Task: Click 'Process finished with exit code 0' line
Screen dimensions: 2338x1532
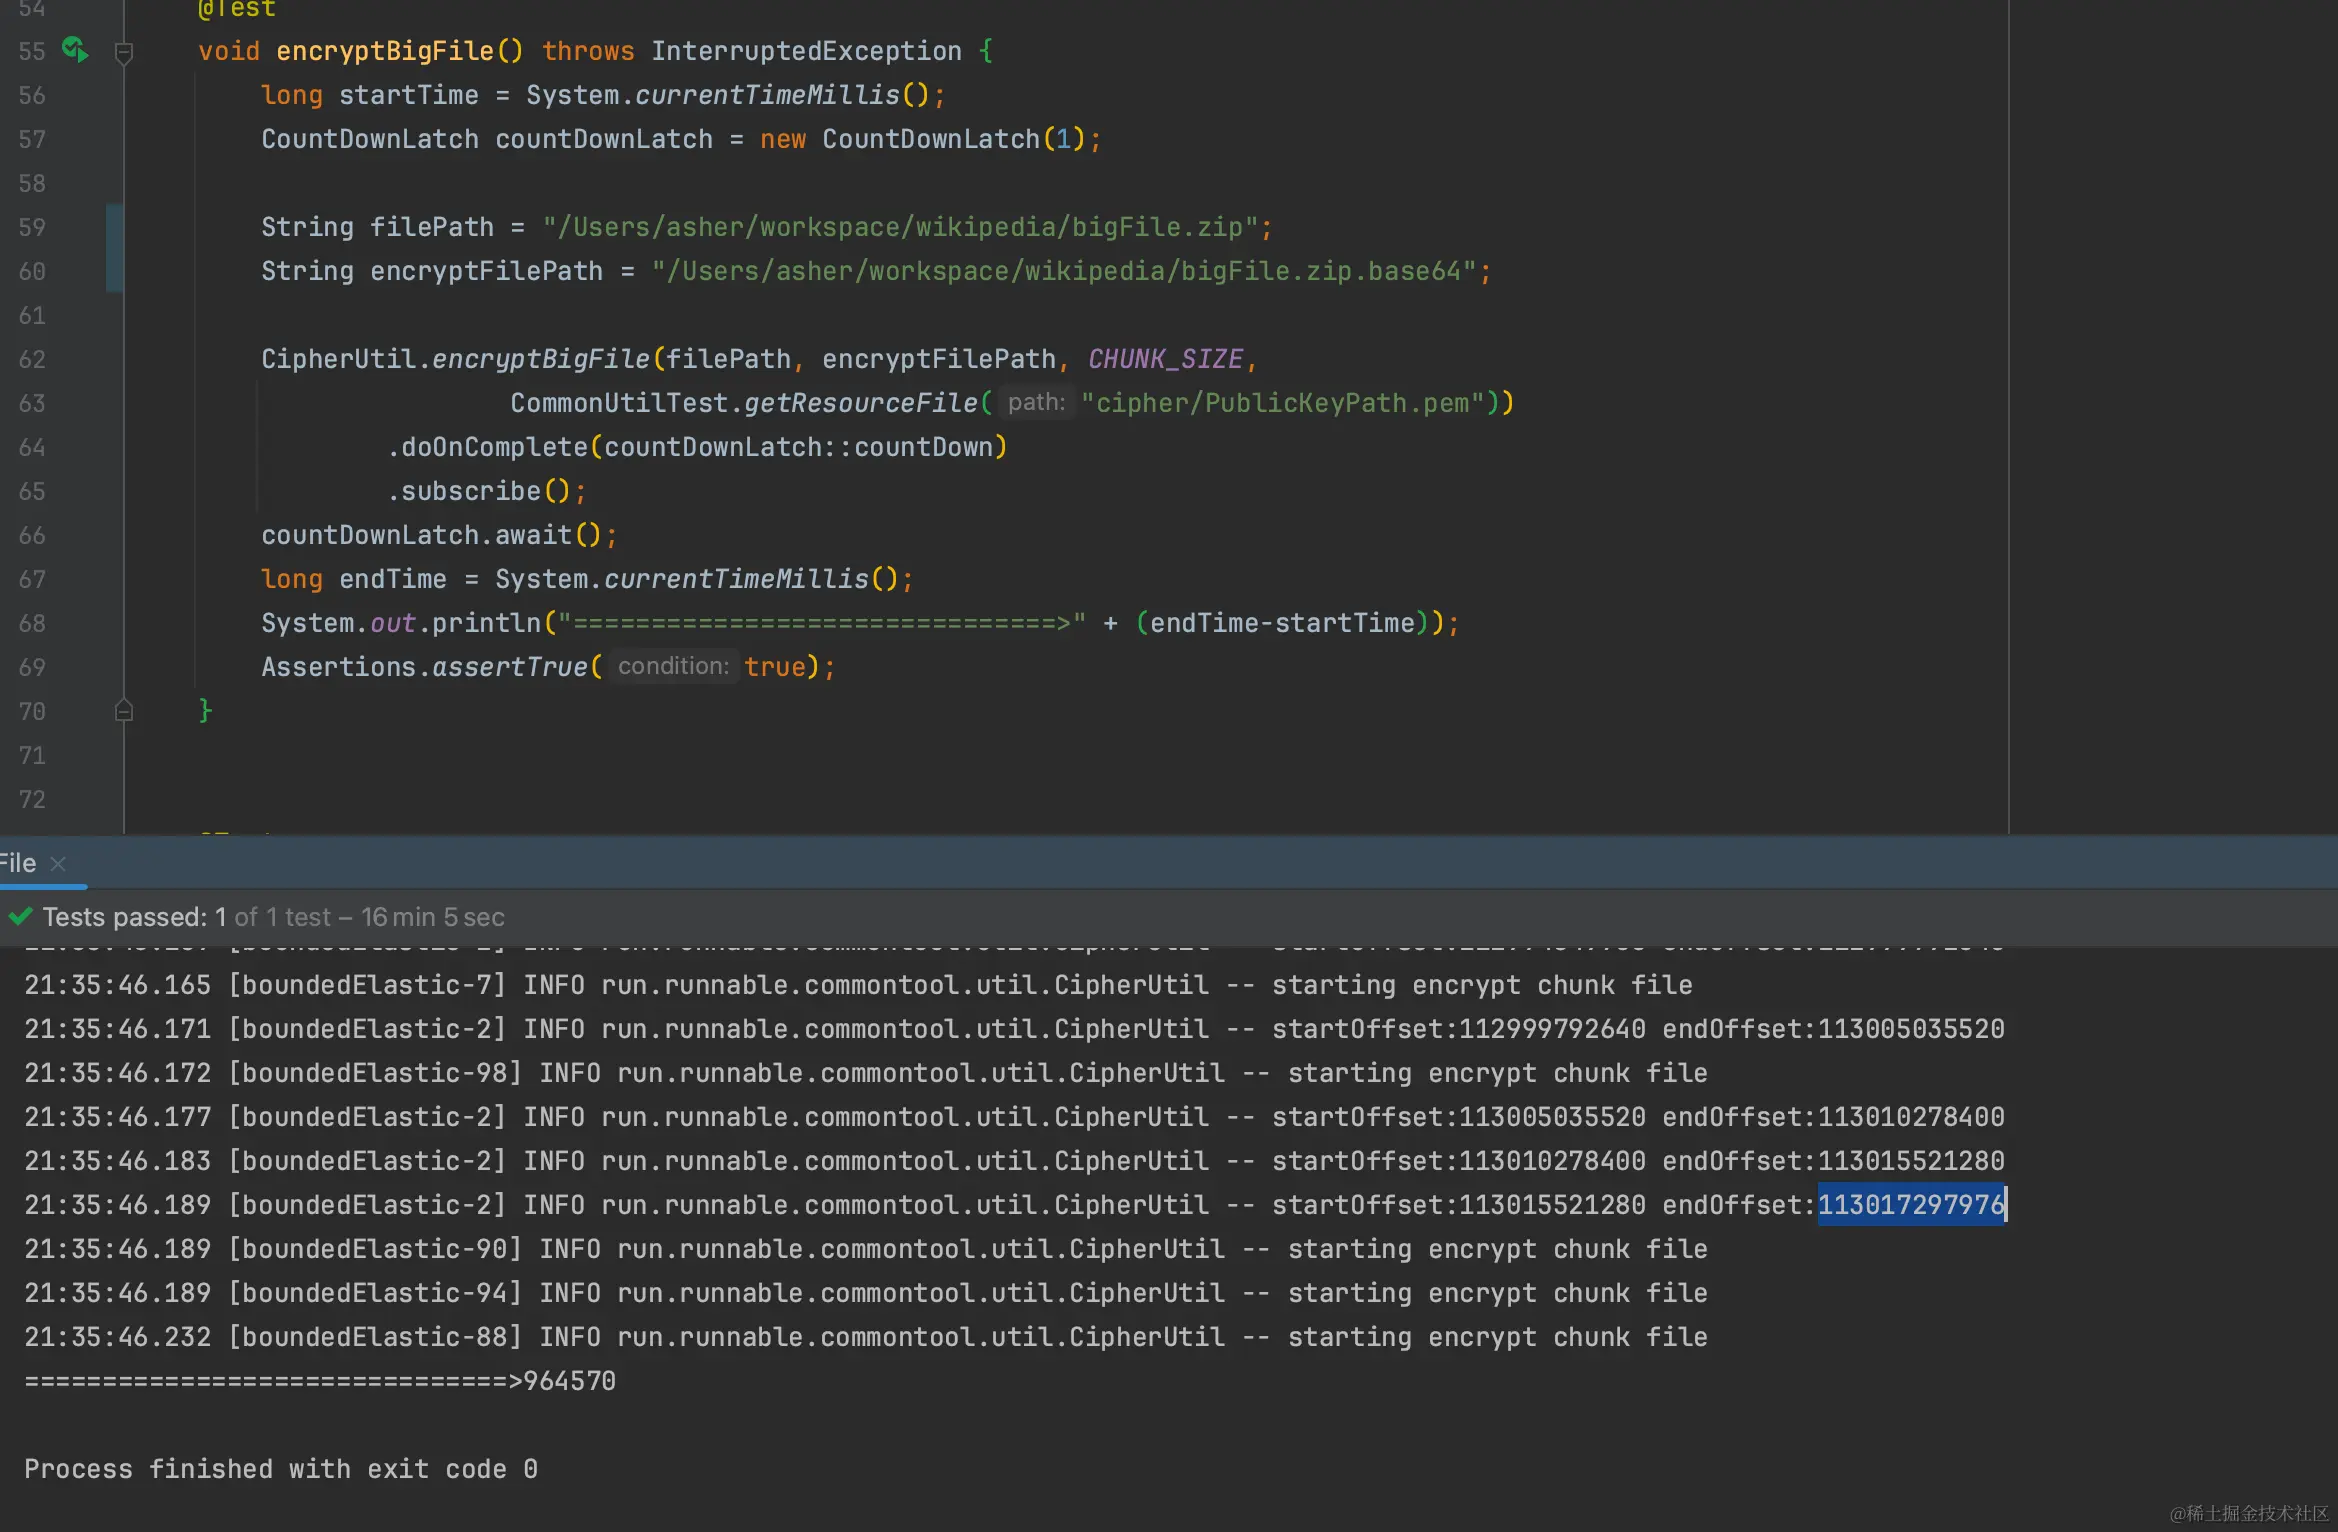Action: click(x=281, y=1469)
